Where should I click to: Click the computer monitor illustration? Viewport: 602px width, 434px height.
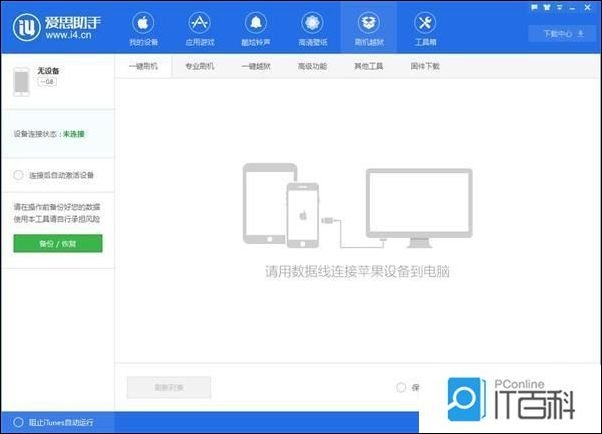419,208
